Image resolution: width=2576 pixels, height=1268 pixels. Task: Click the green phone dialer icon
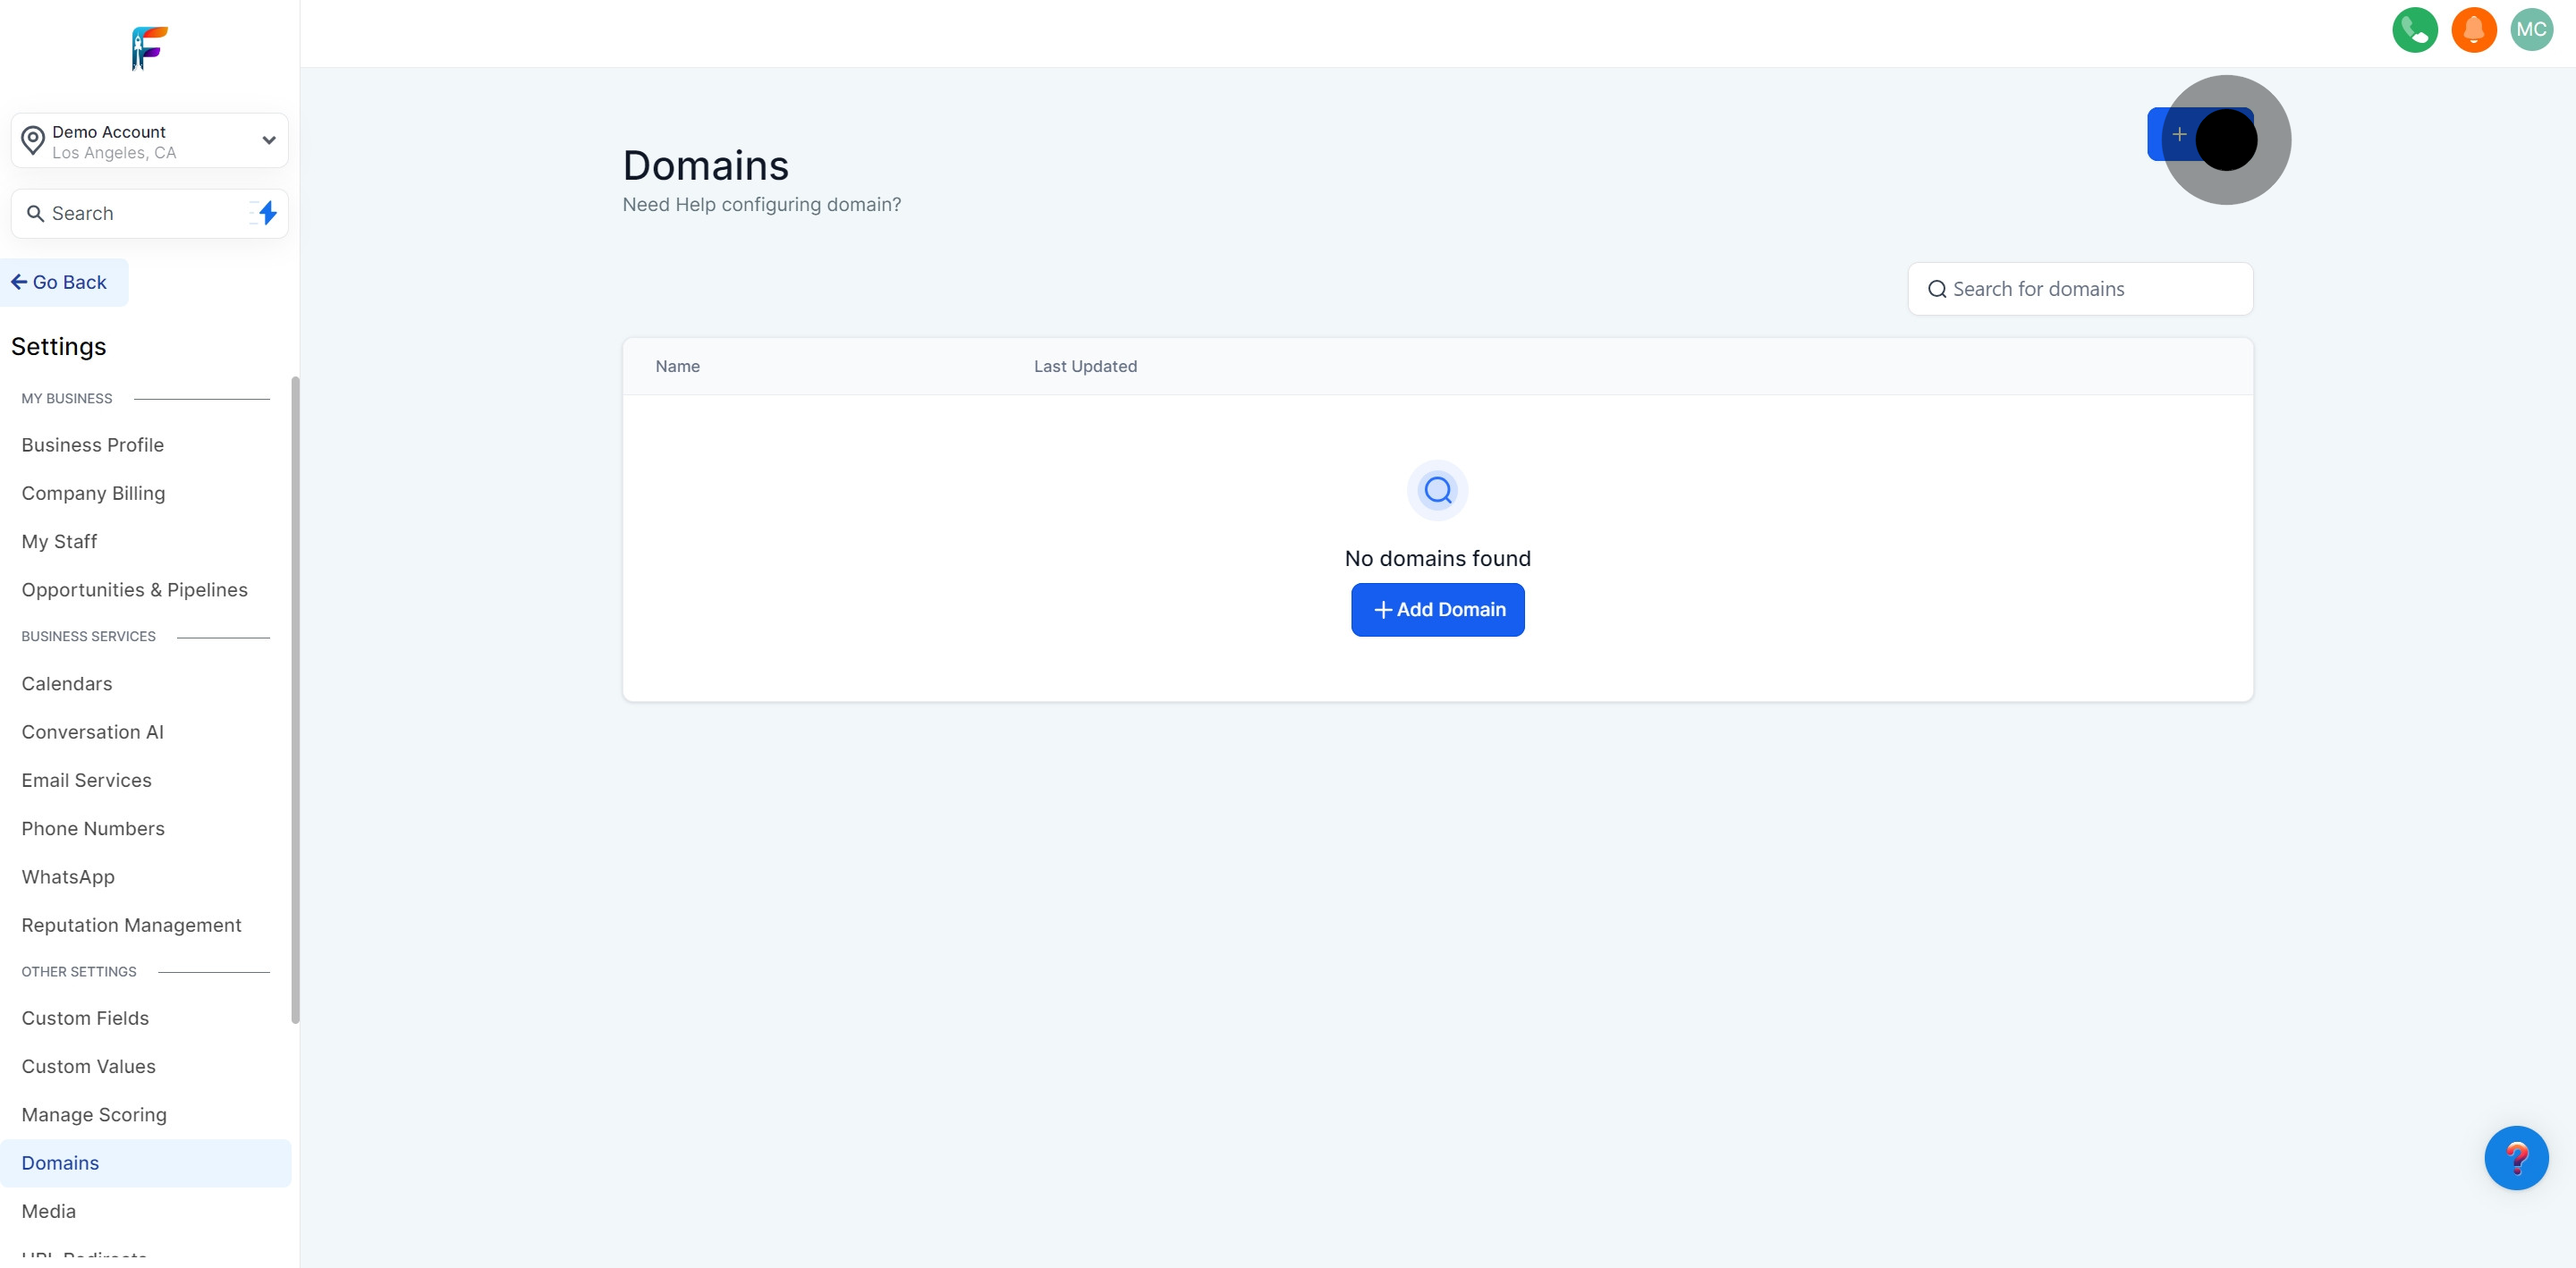pyautogui.click(x=2414, y=30)
